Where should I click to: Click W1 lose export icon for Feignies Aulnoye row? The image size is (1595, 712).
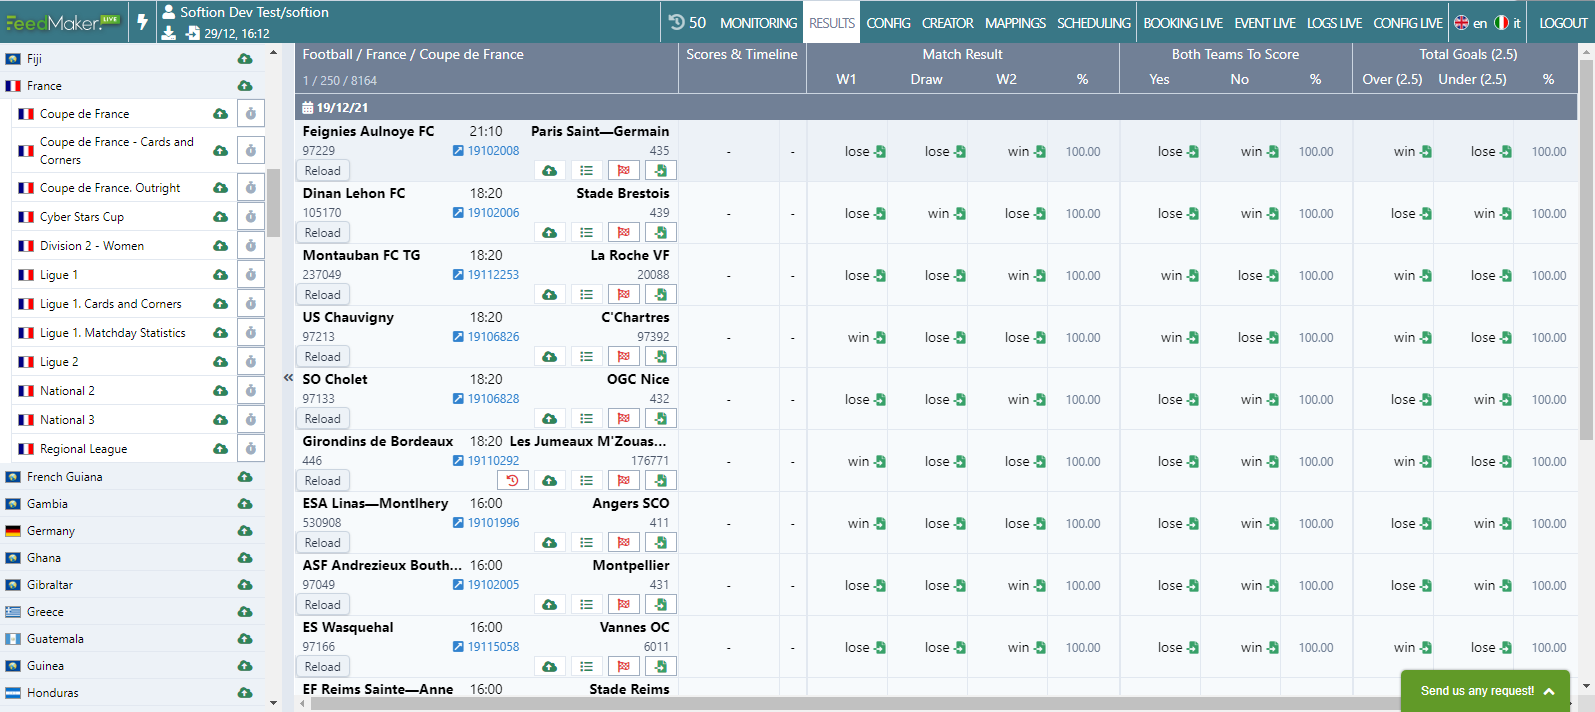[x=880, y=152]
